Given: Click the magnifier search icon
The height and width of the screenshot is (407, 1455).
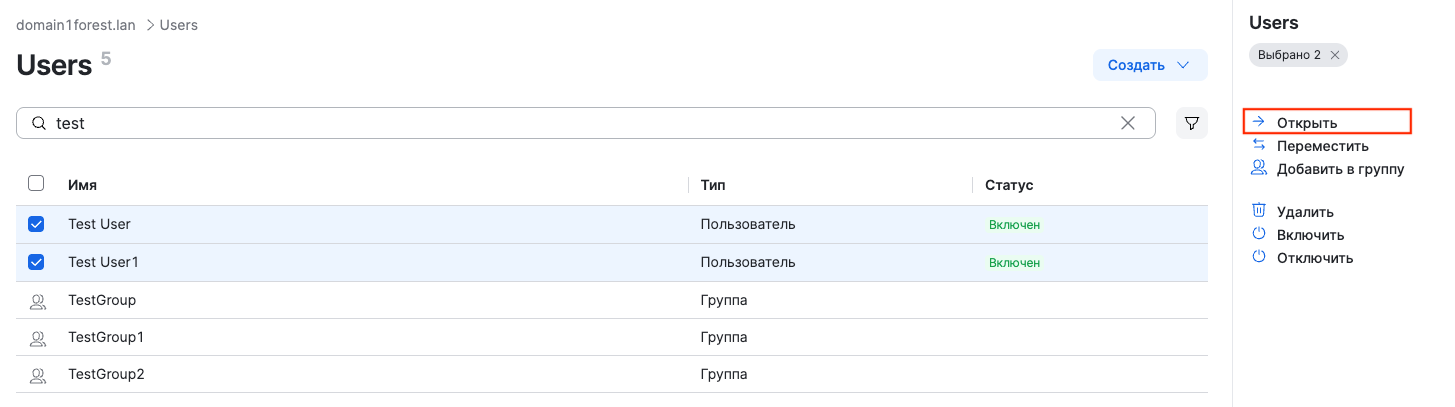Looking at the screenshot, I should pos(39,123).
